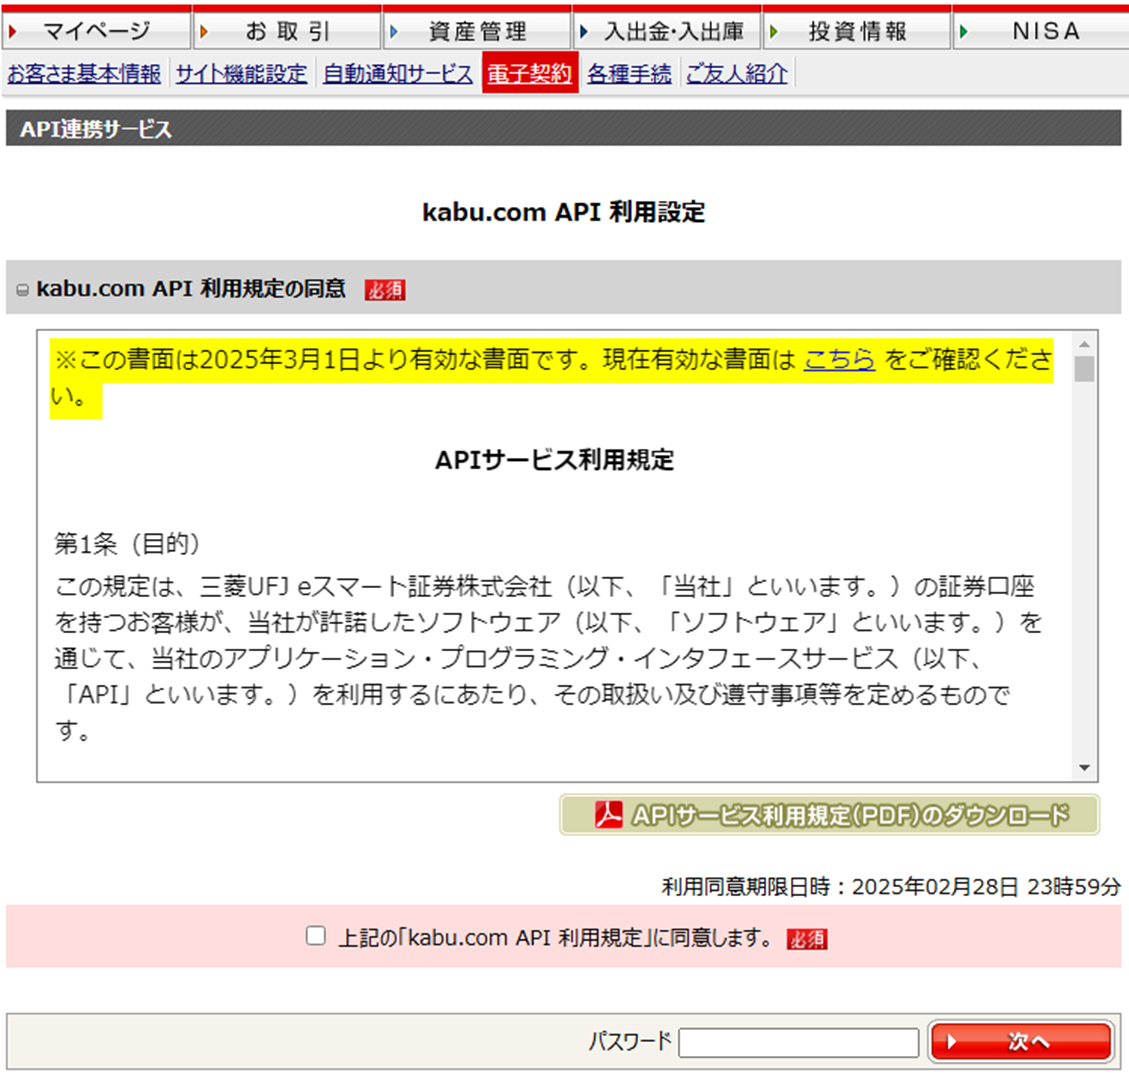Collapse the kabu.com API 利用規定の同意 section

[22, 289]
